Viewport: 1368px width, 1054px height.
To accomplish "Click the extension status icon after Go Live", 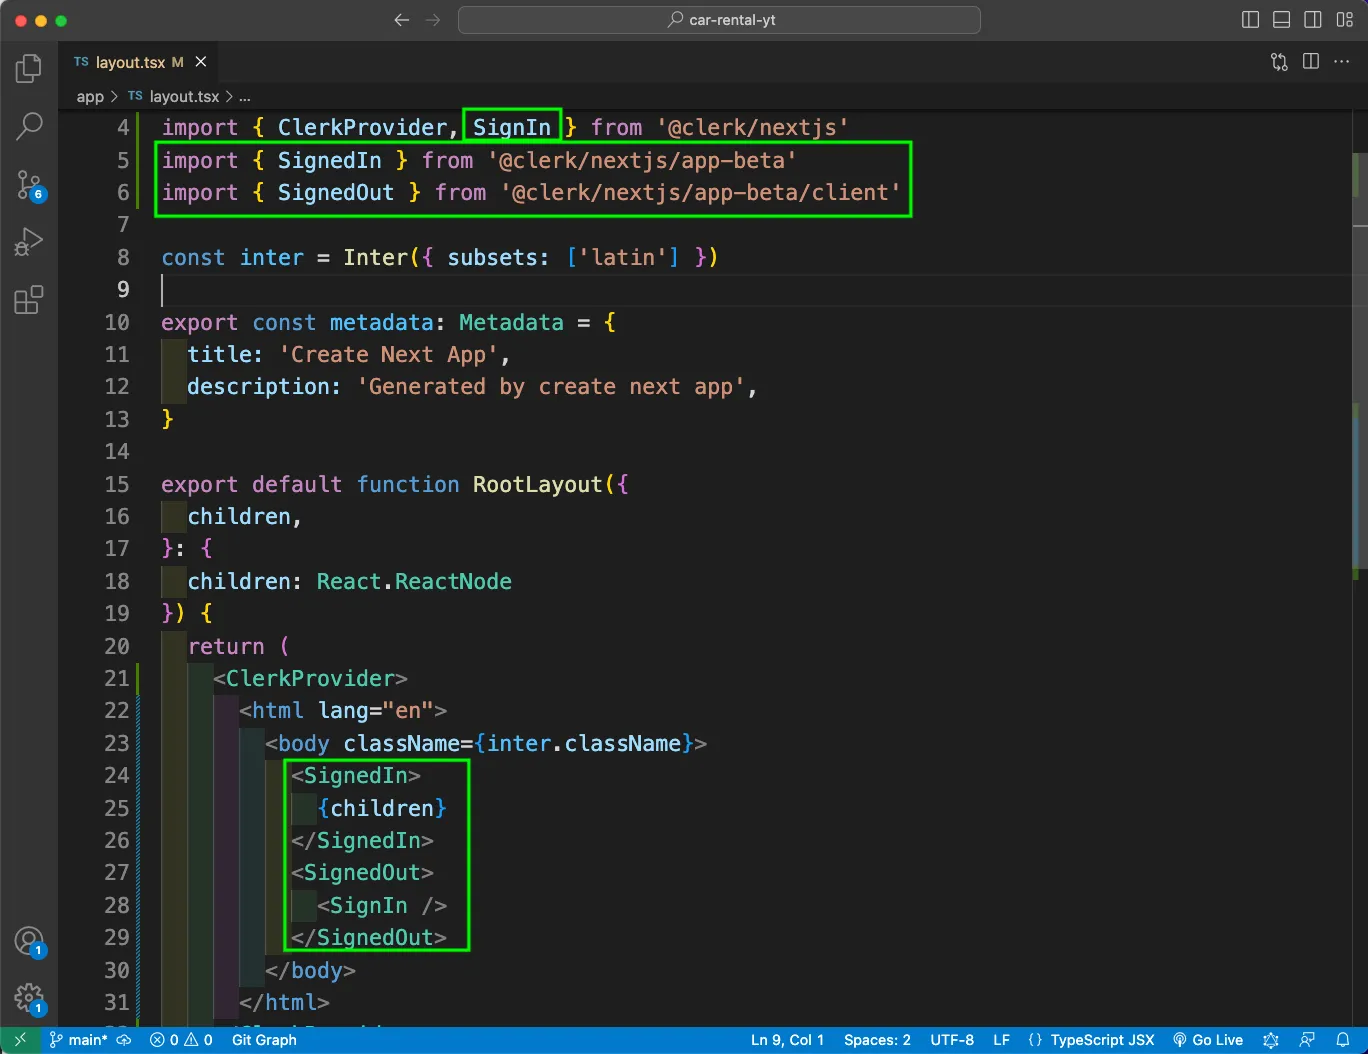I will (1271, 1040).
